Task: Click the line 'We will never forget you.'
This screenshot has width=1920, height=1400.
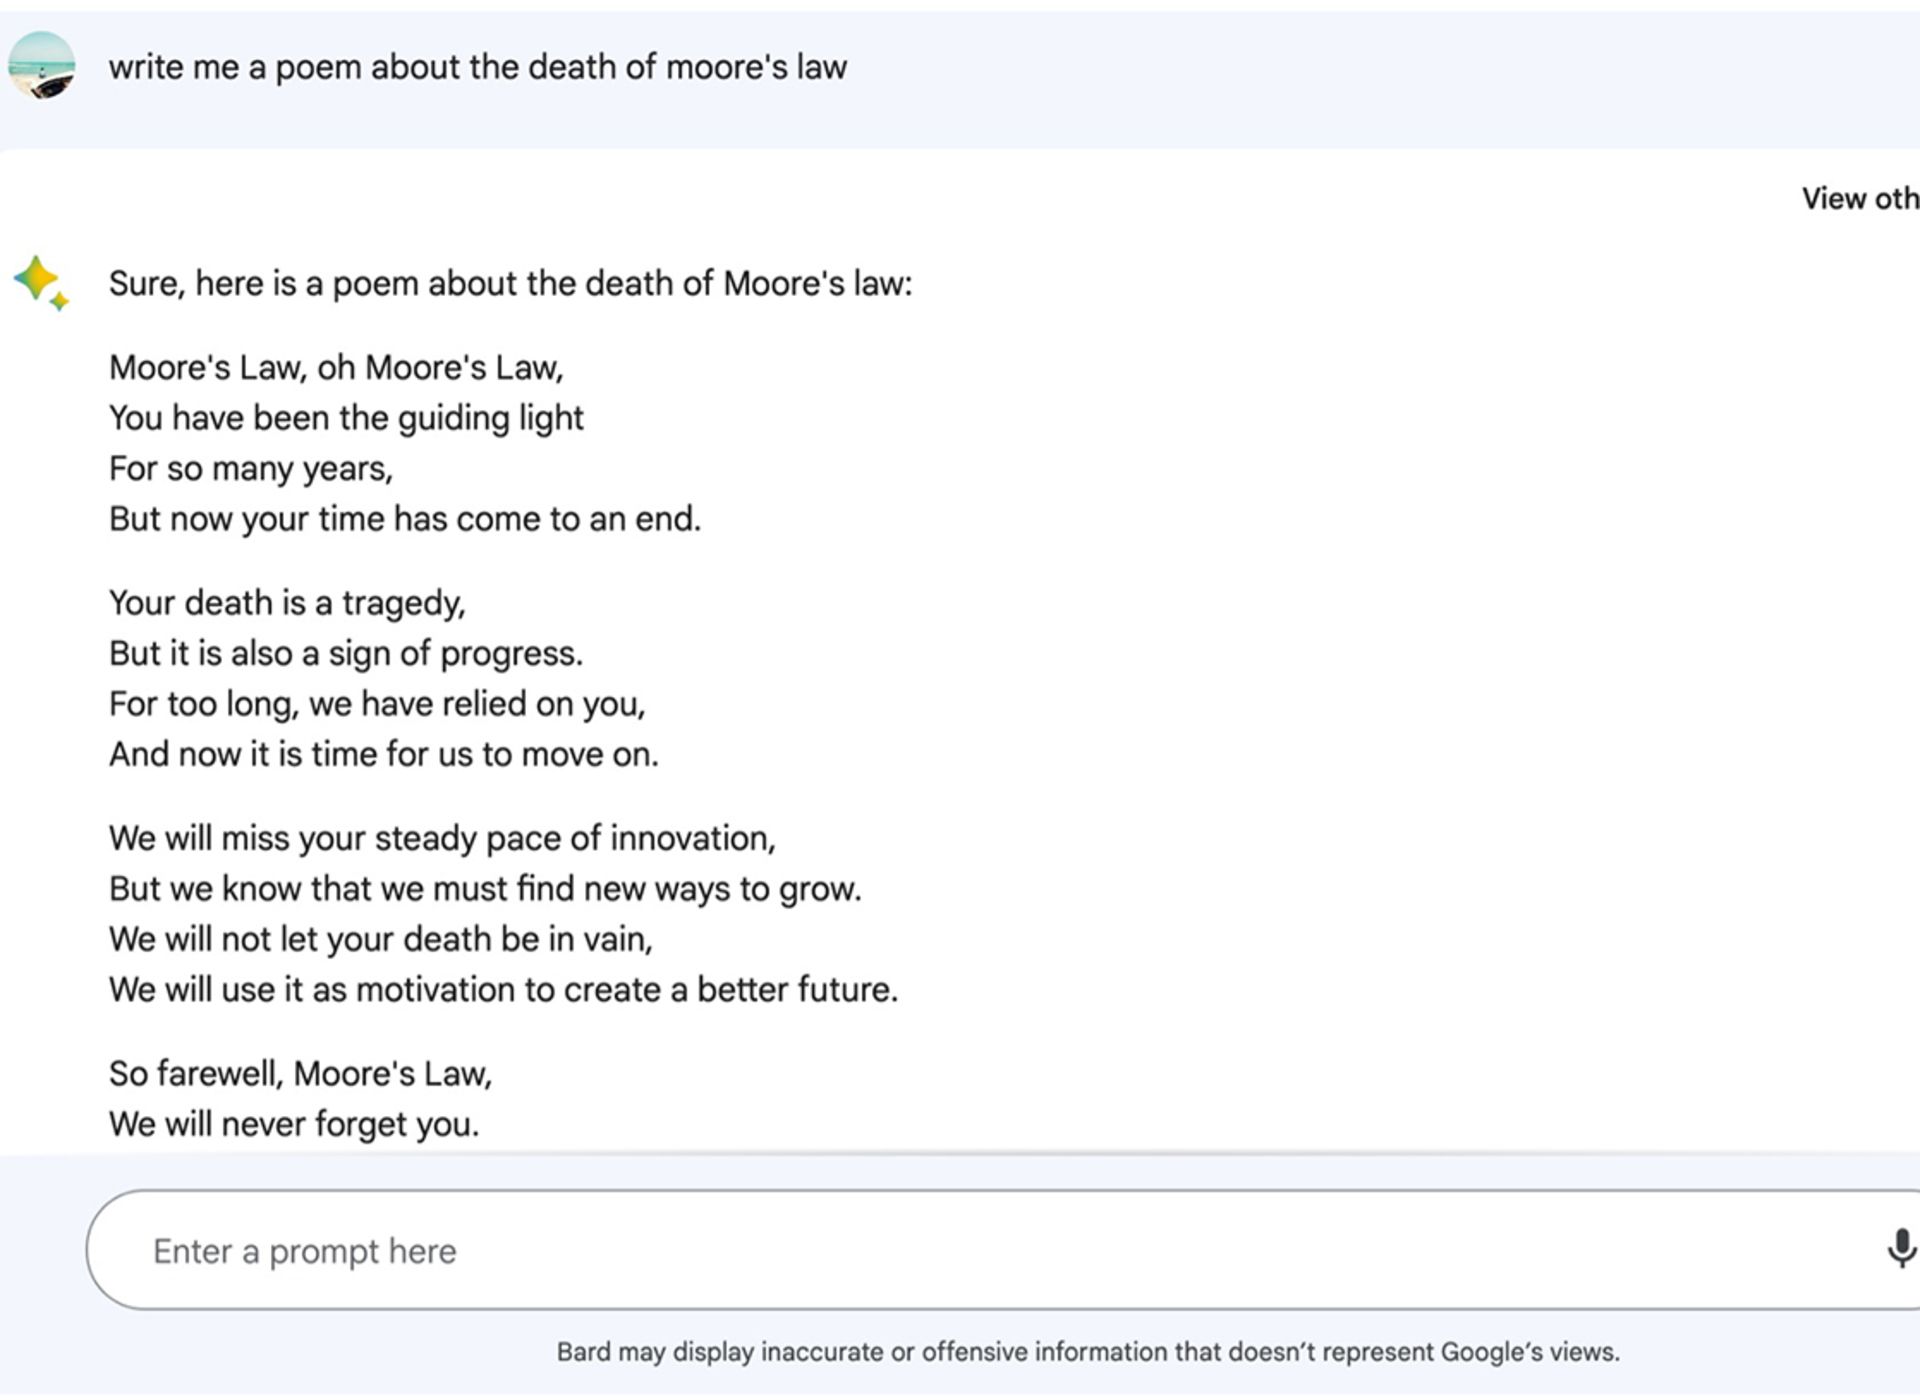Action: (294, 1124)
